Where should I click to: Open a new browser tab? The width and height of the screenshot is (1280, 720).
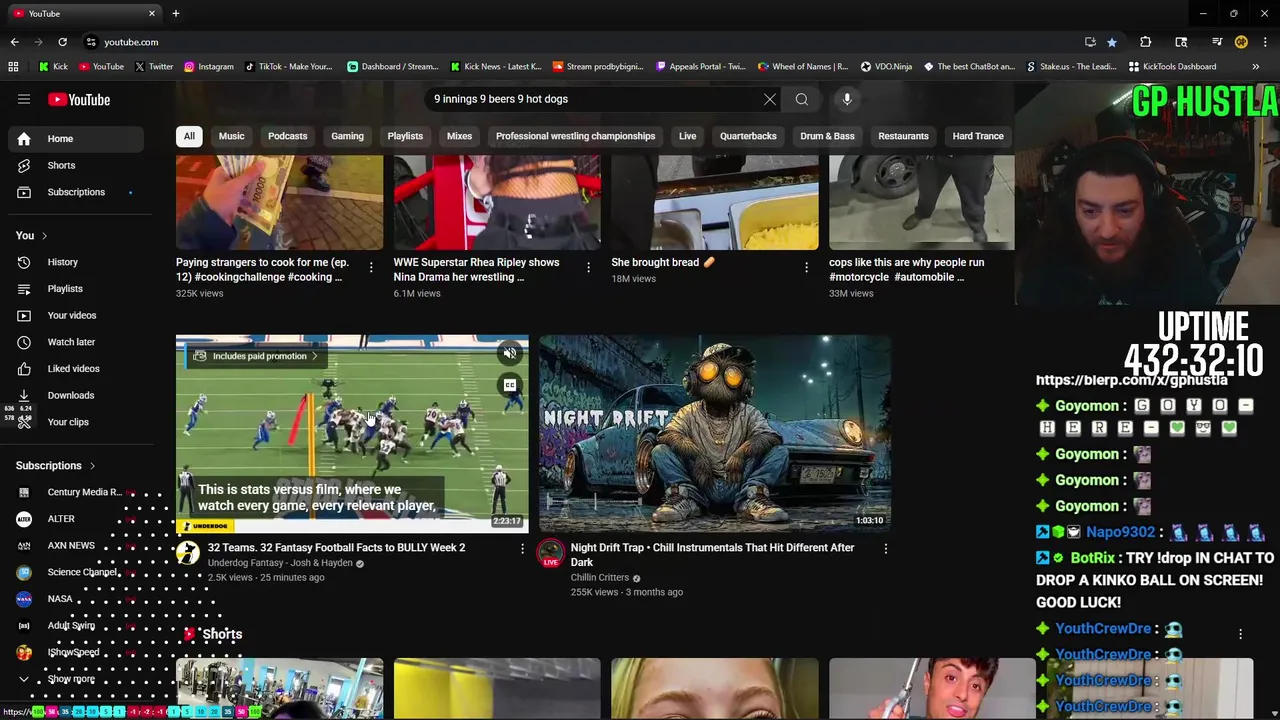[x=175, y=14]
